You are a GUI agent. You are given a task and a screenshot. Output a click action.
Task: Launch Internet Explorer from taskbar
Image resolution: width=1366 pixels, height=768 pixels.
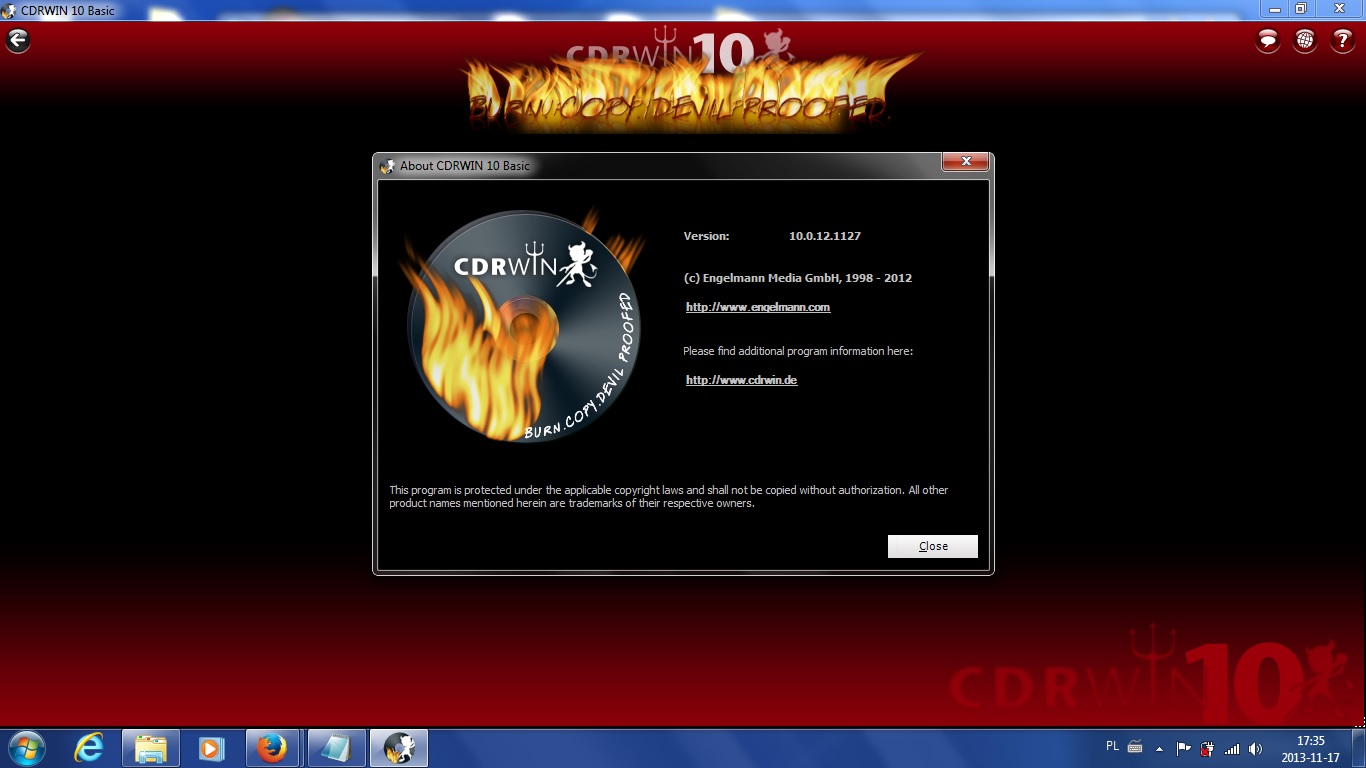tap(89, 748)
